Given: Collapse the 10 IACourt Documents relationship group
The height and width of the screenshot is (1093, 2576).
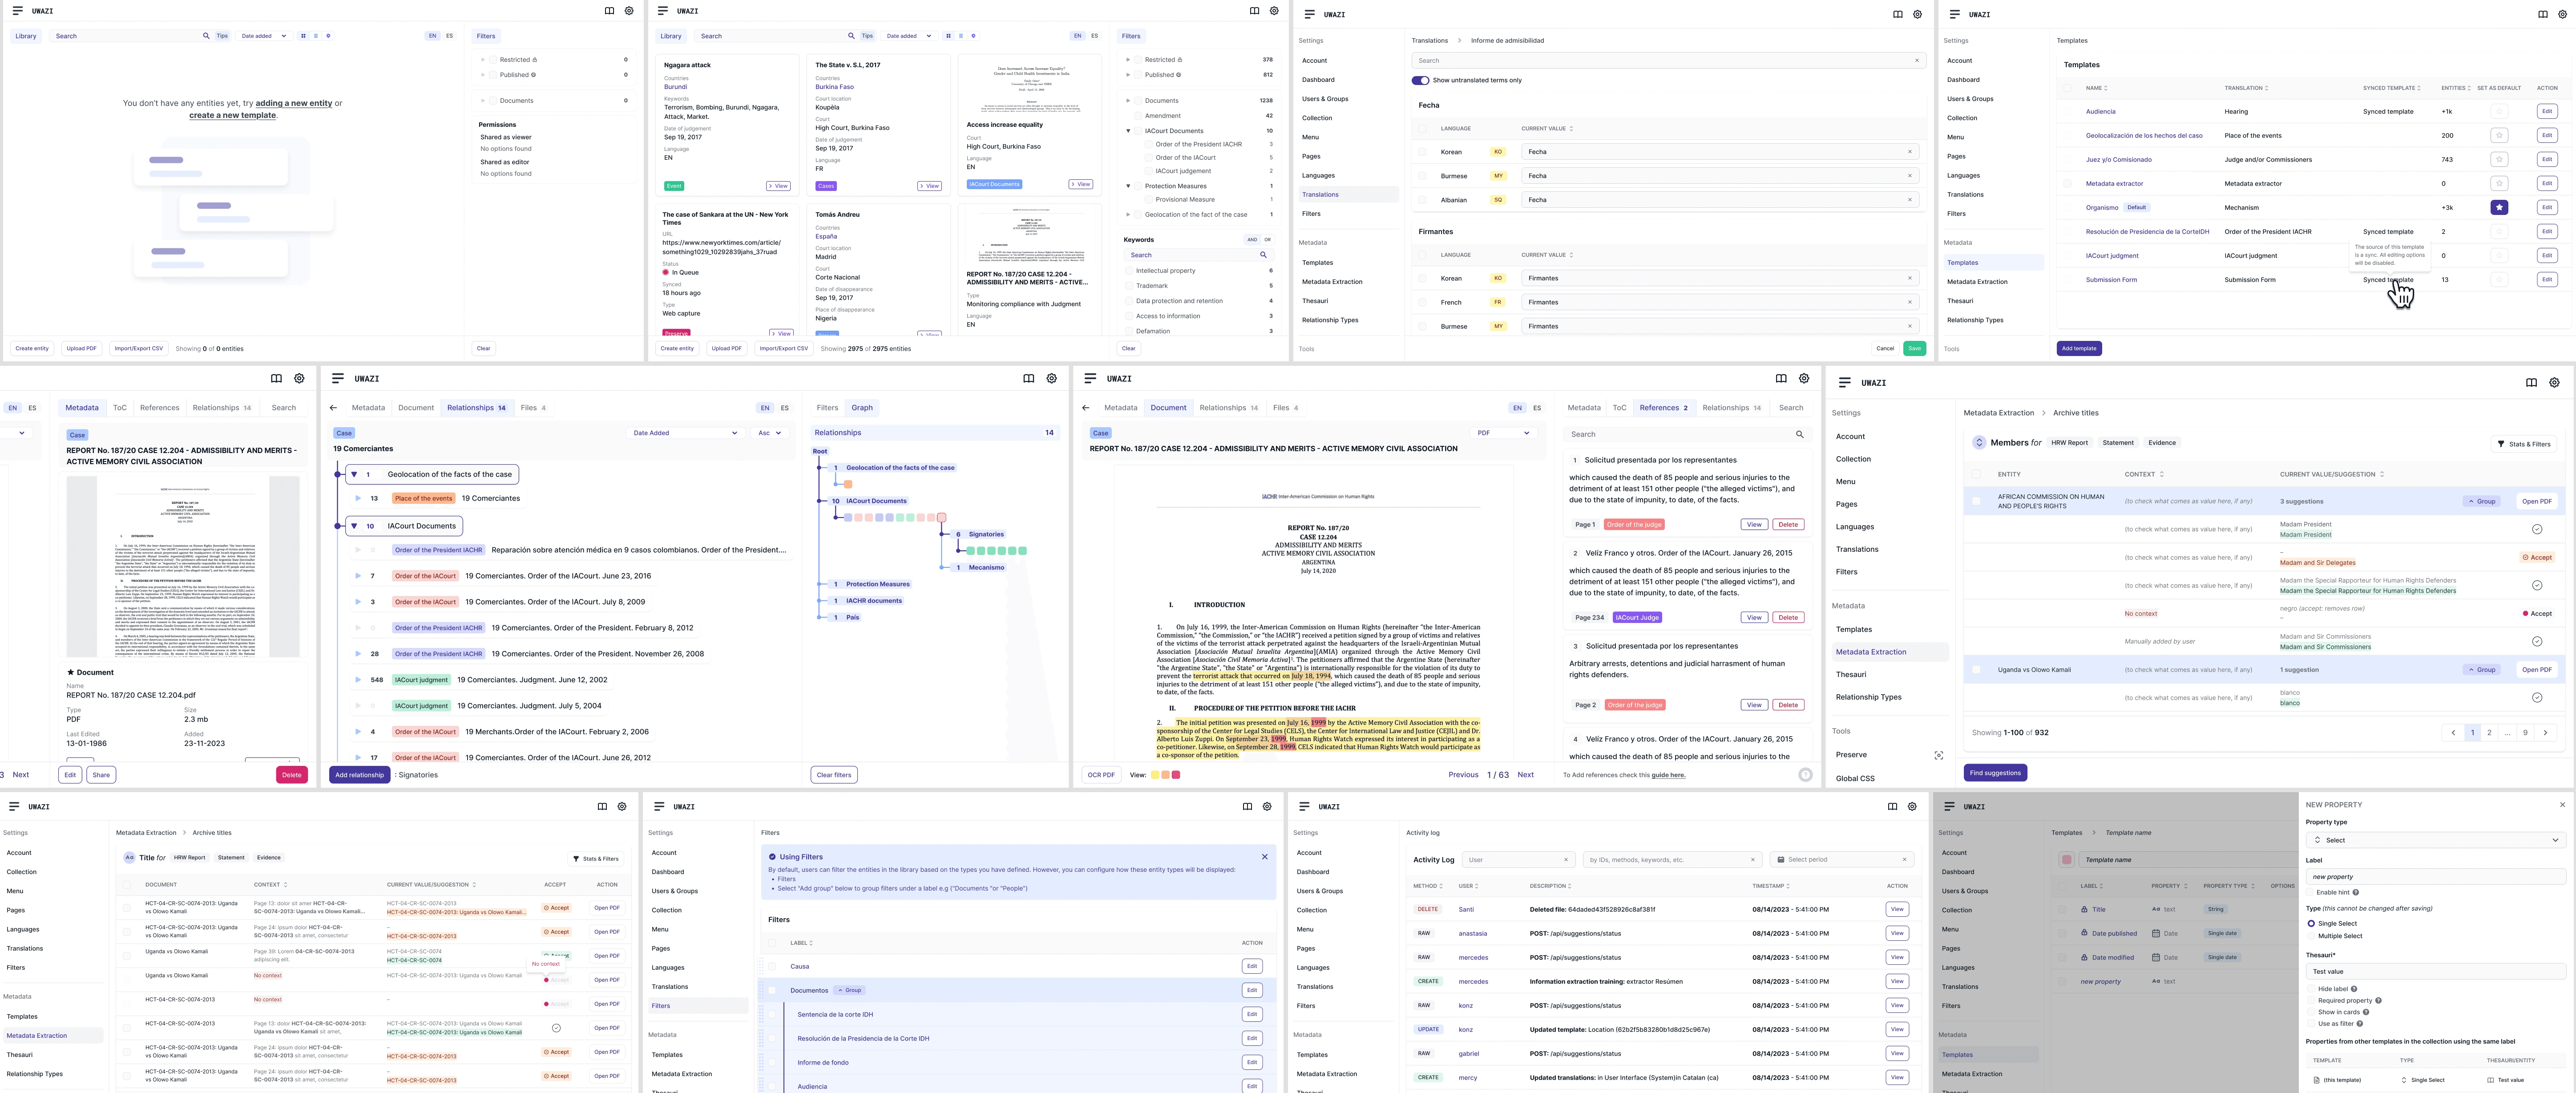Looking at the screenshot, I should 354,526.
